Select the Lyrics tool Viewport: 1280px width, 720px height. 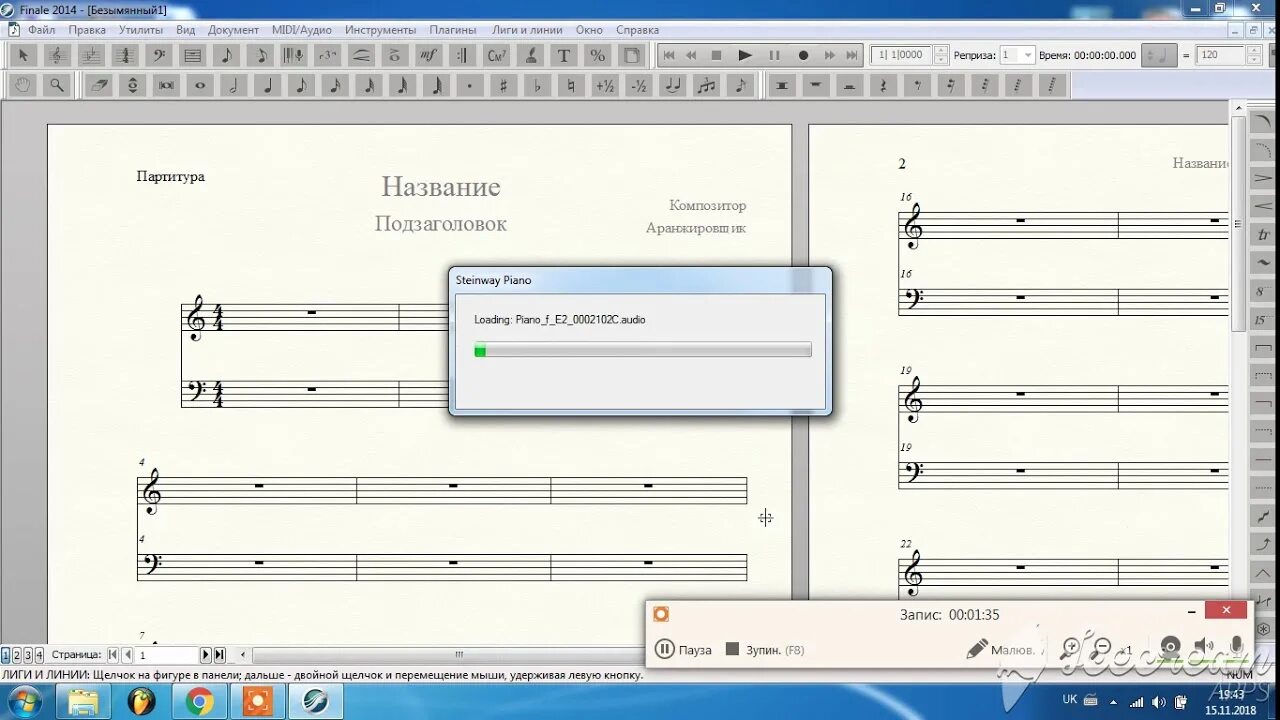(531, 55)
